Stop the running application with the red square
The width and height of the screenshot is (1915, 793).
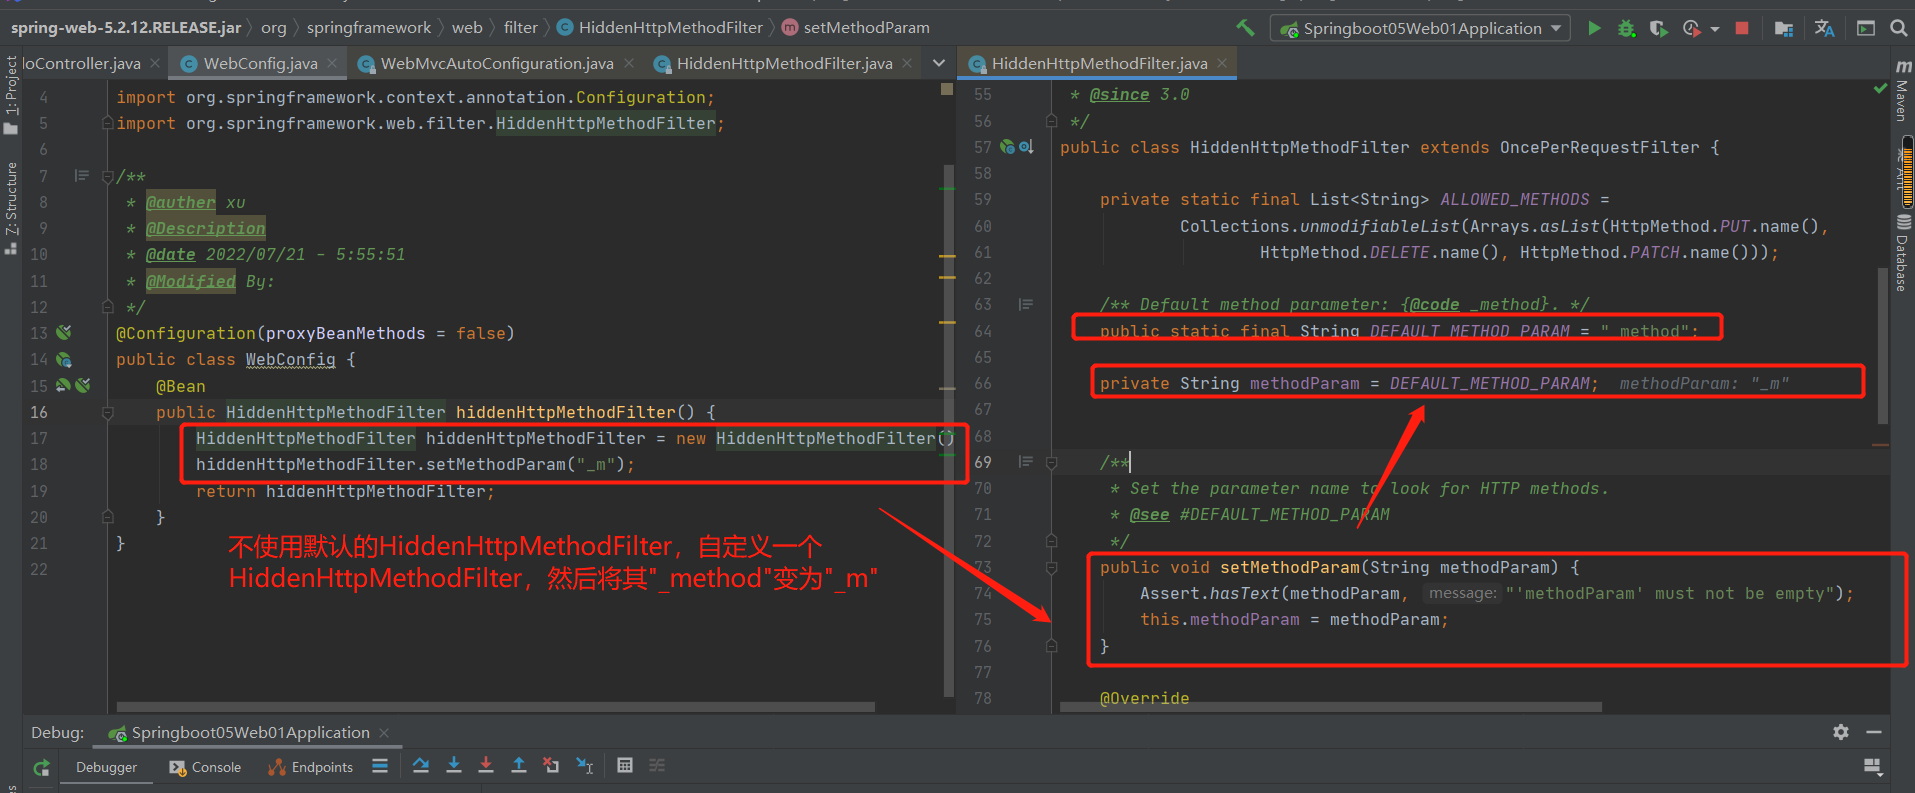(1742, 28)
